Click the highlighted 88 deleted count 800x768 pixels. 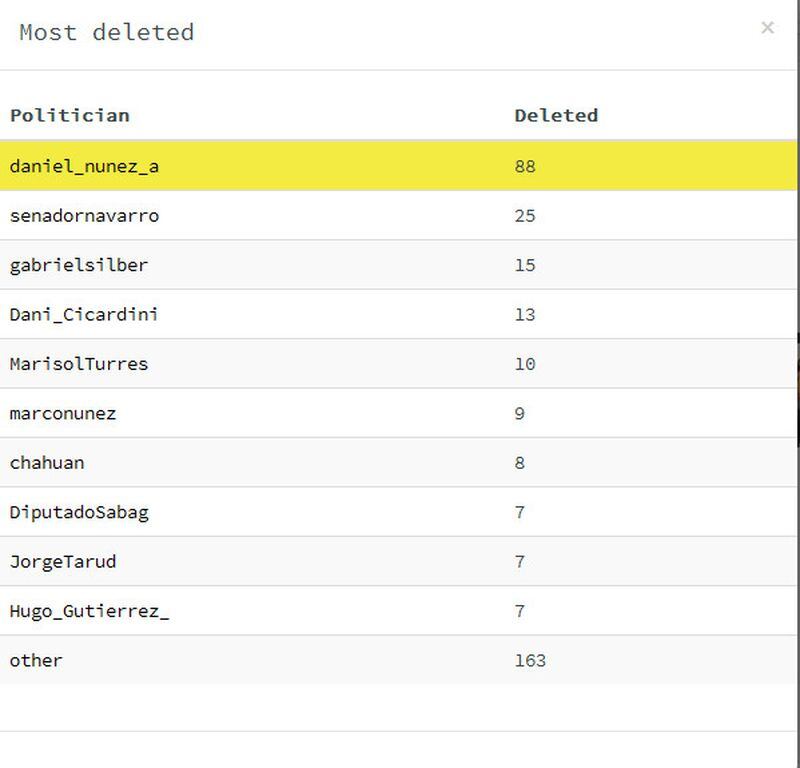(x=525, y=166)
